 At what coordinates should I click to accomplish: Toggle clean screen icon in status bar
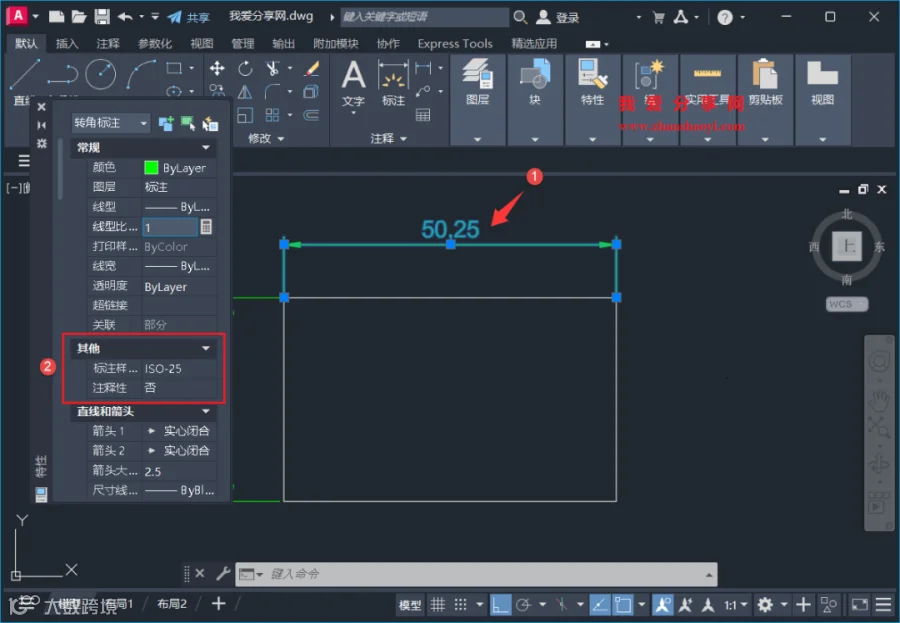(x=859, y=605)
